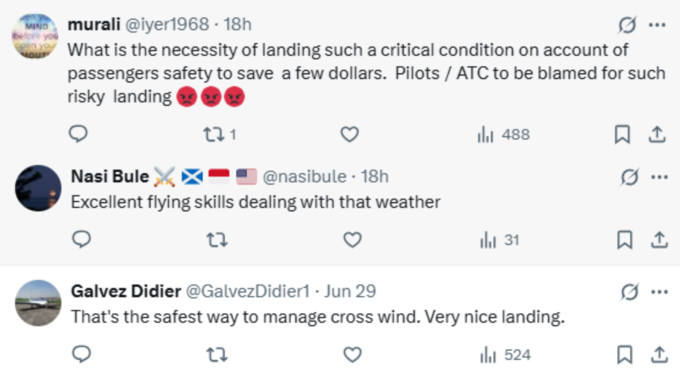Like murali's tweet
This screenshot has width=680, height=383.
coord(350,134)
